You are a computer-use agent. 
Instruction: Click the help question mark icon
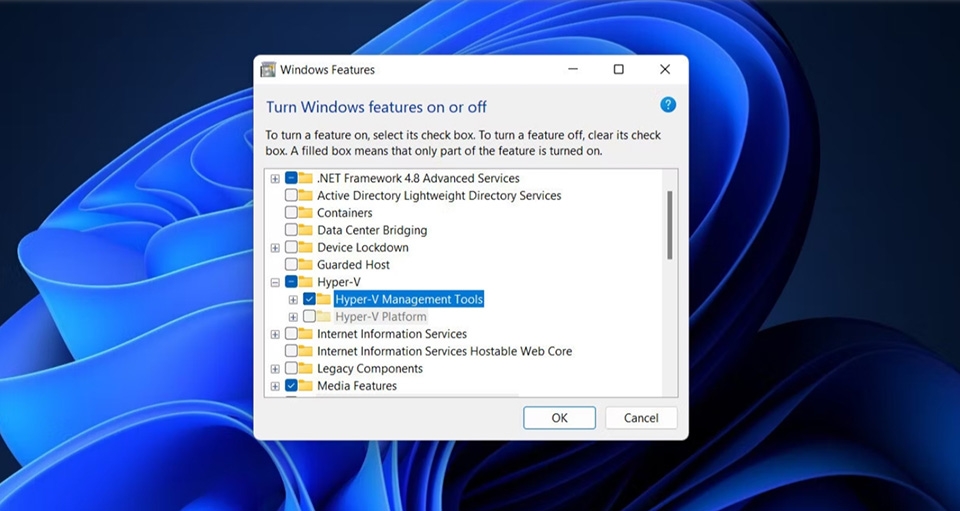pyautogui.click(x=668, y=105)
